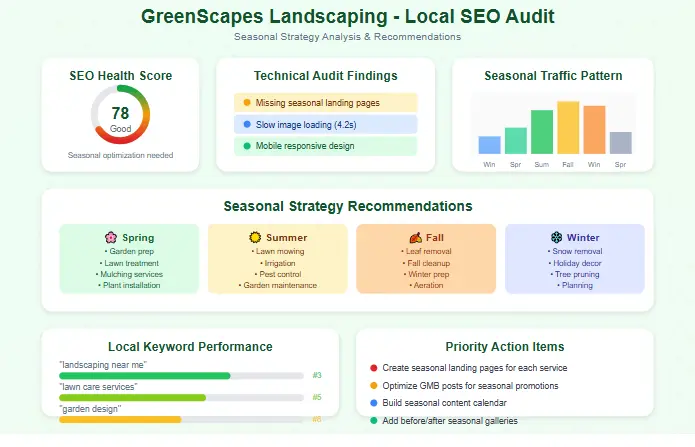
Task: Click green dot beside Mobile responsive design
Action: pos(247,146)
